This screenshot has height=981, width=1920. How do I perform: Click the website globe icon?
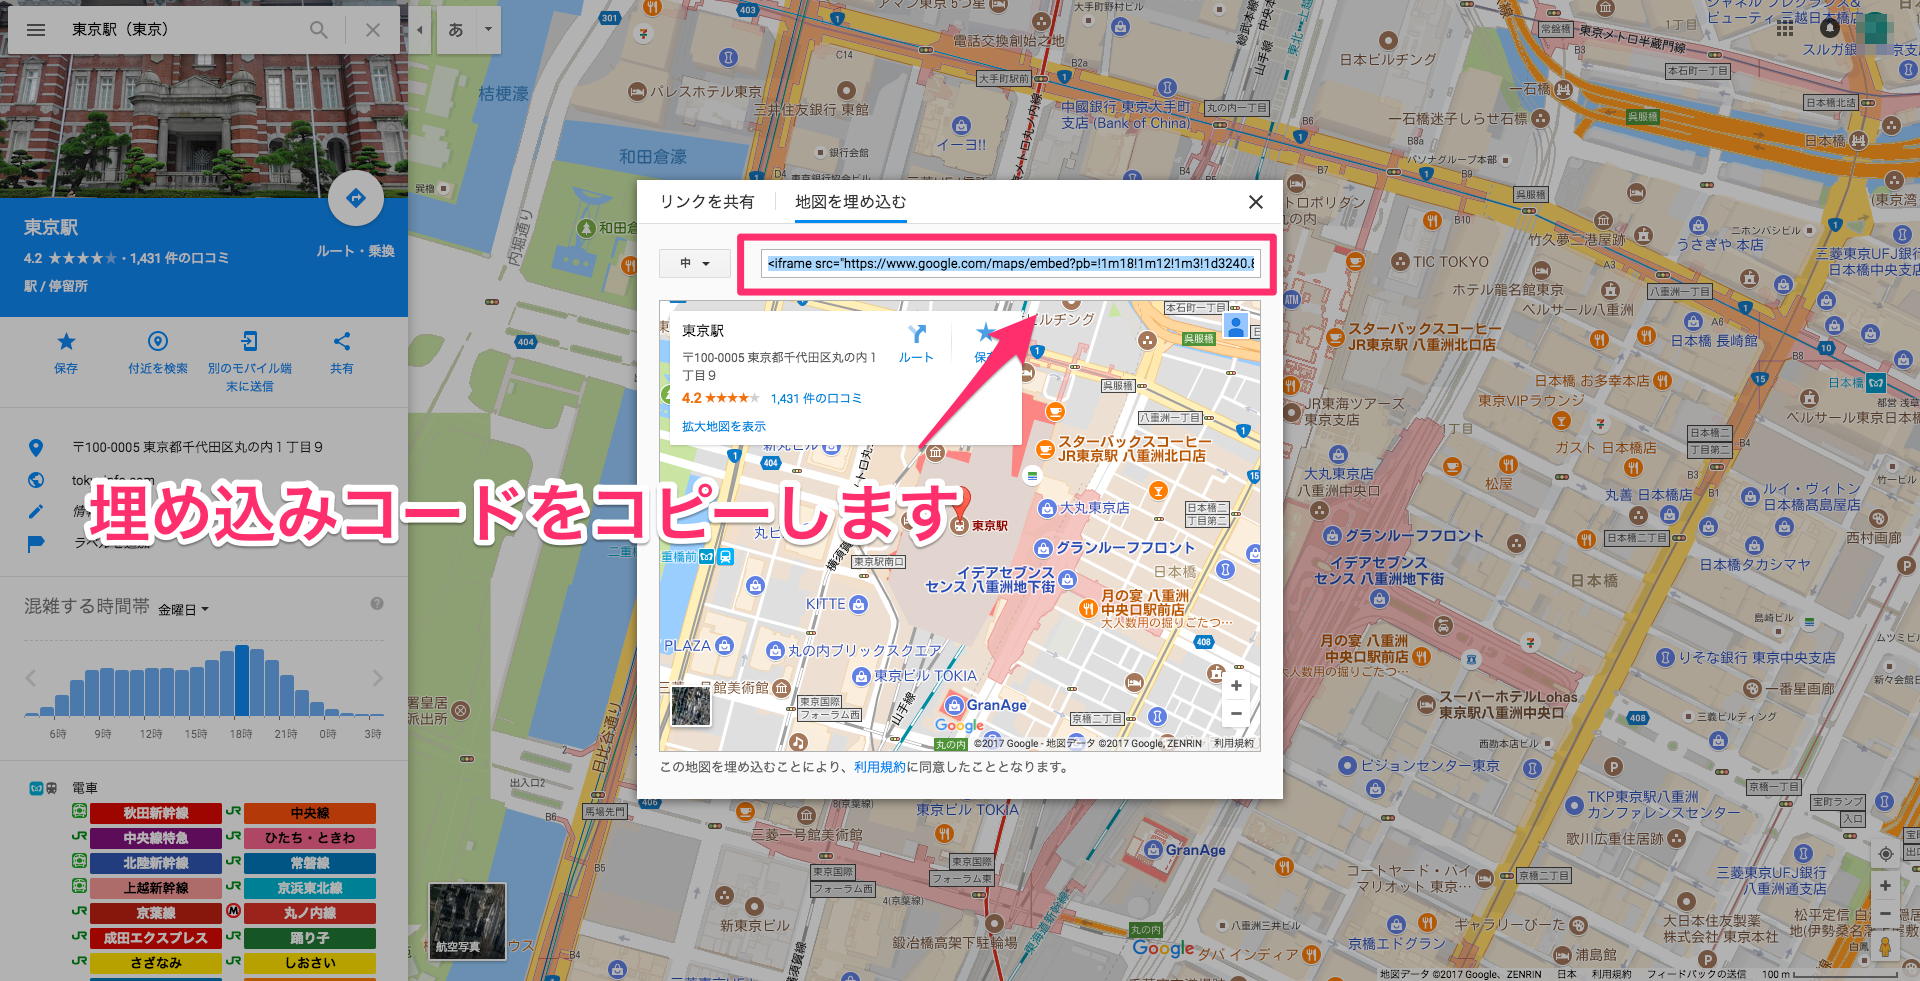[36, 480]
